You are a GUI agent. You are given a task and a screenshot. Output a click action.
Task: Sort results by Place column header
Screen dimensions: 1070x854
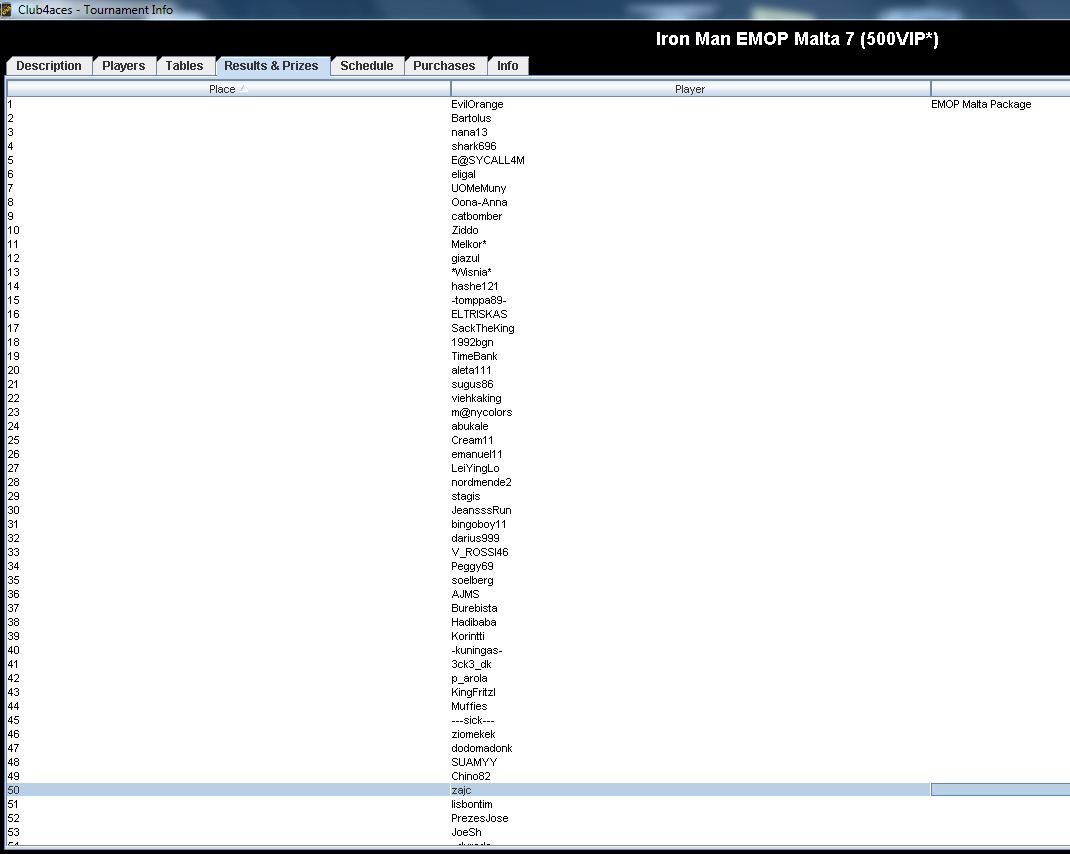click(222, 89)
